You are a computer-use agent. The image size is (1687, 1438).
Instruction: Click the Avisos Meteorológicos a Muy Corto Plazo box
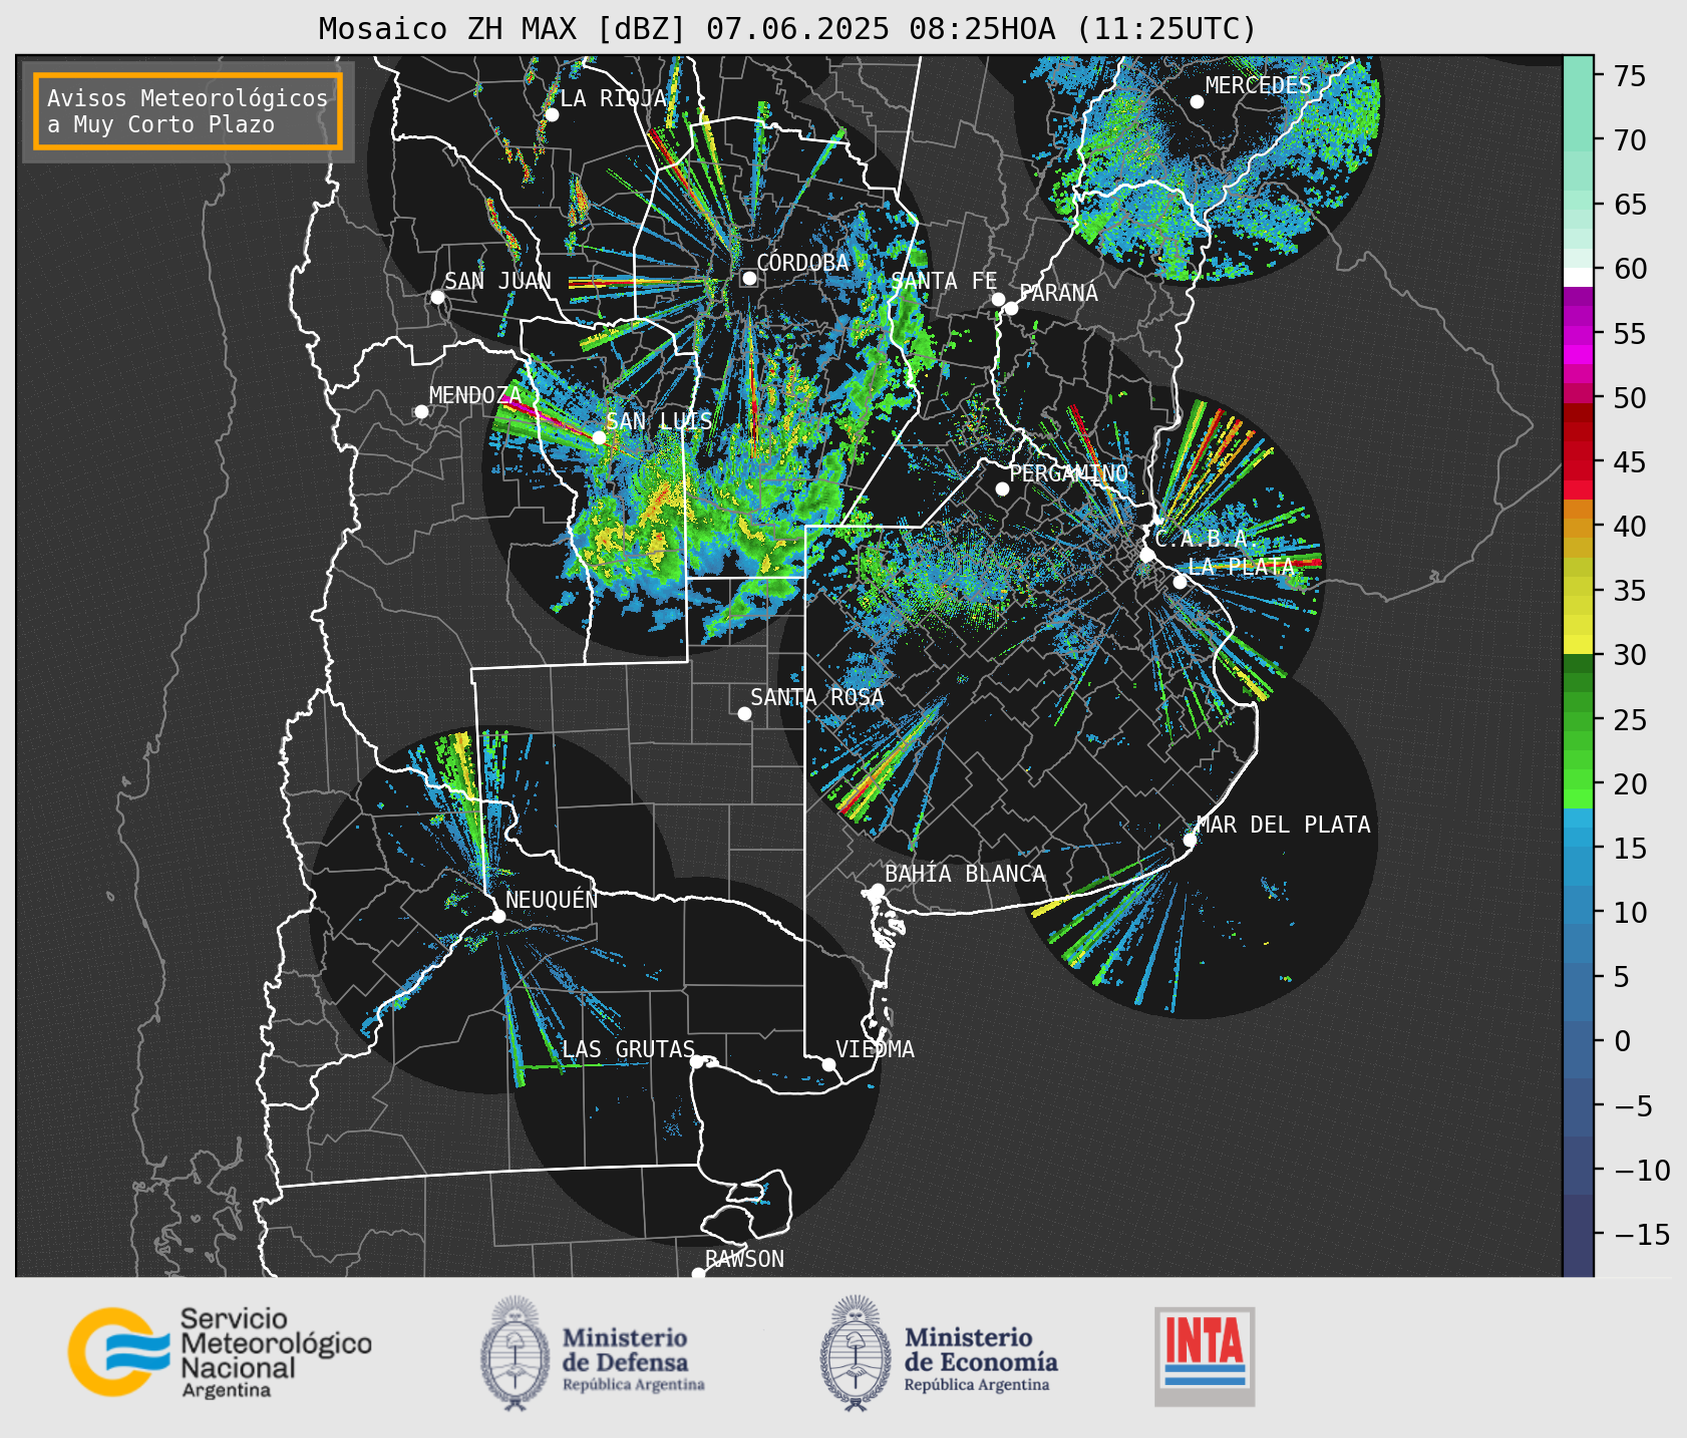(x=188, y=111)
